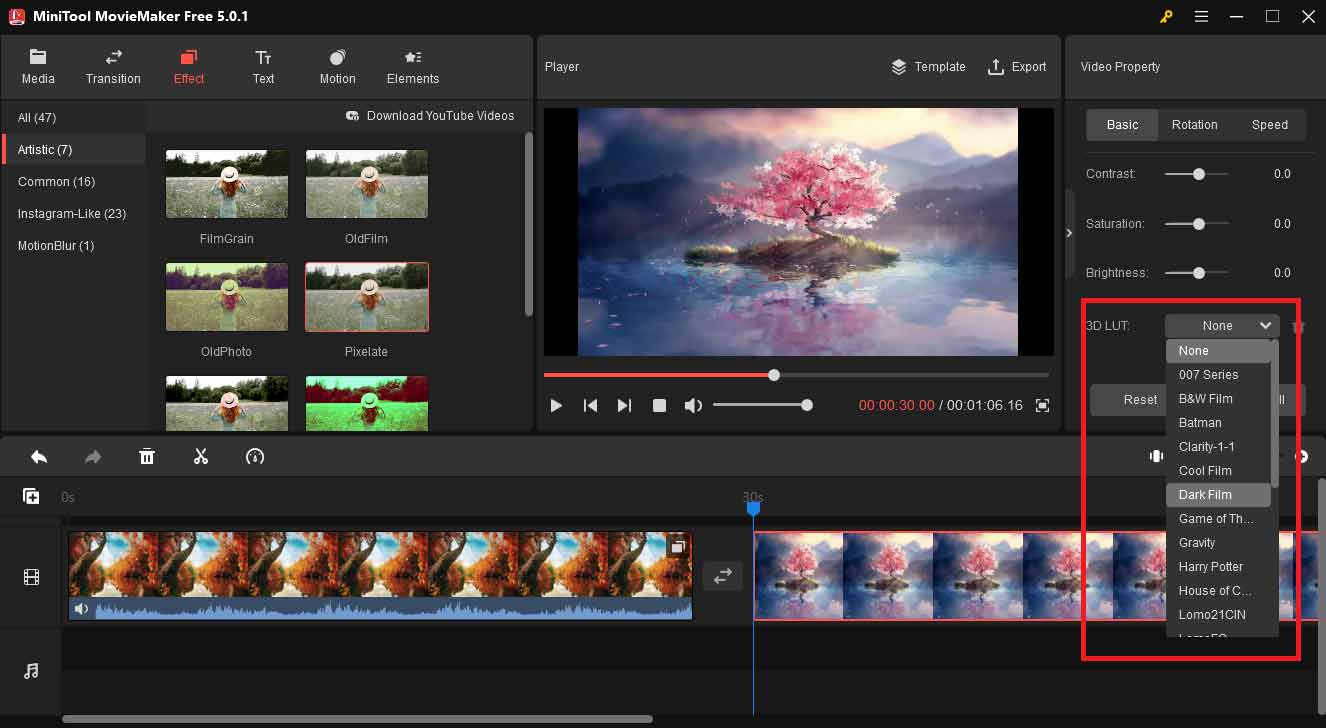Add a new track to timeline
1326x728 pixels.
(x=31, y=496)
